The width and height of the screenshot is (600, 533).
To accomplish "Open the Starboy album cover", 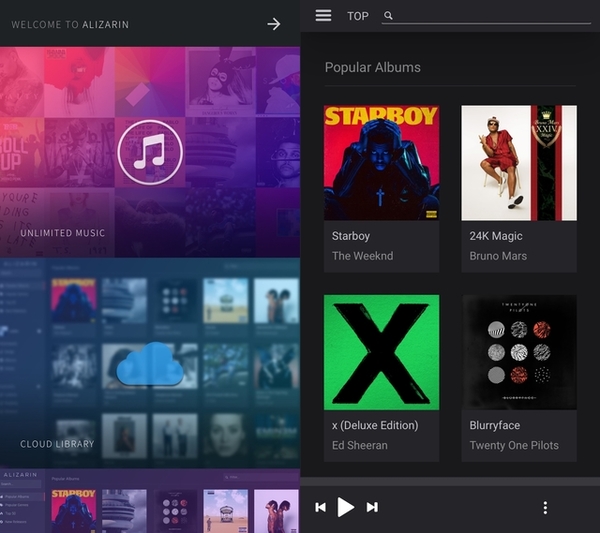I will coord(382,163).
